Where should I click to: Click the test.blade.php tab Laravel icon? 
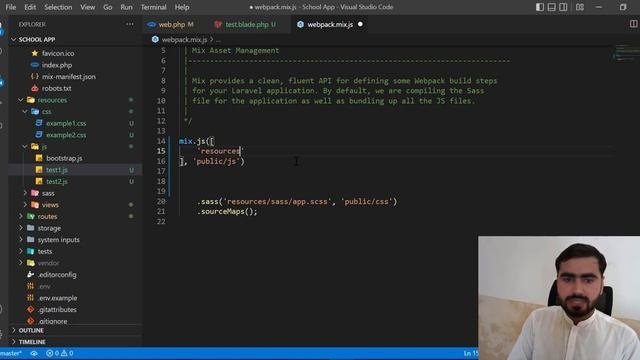218,24
